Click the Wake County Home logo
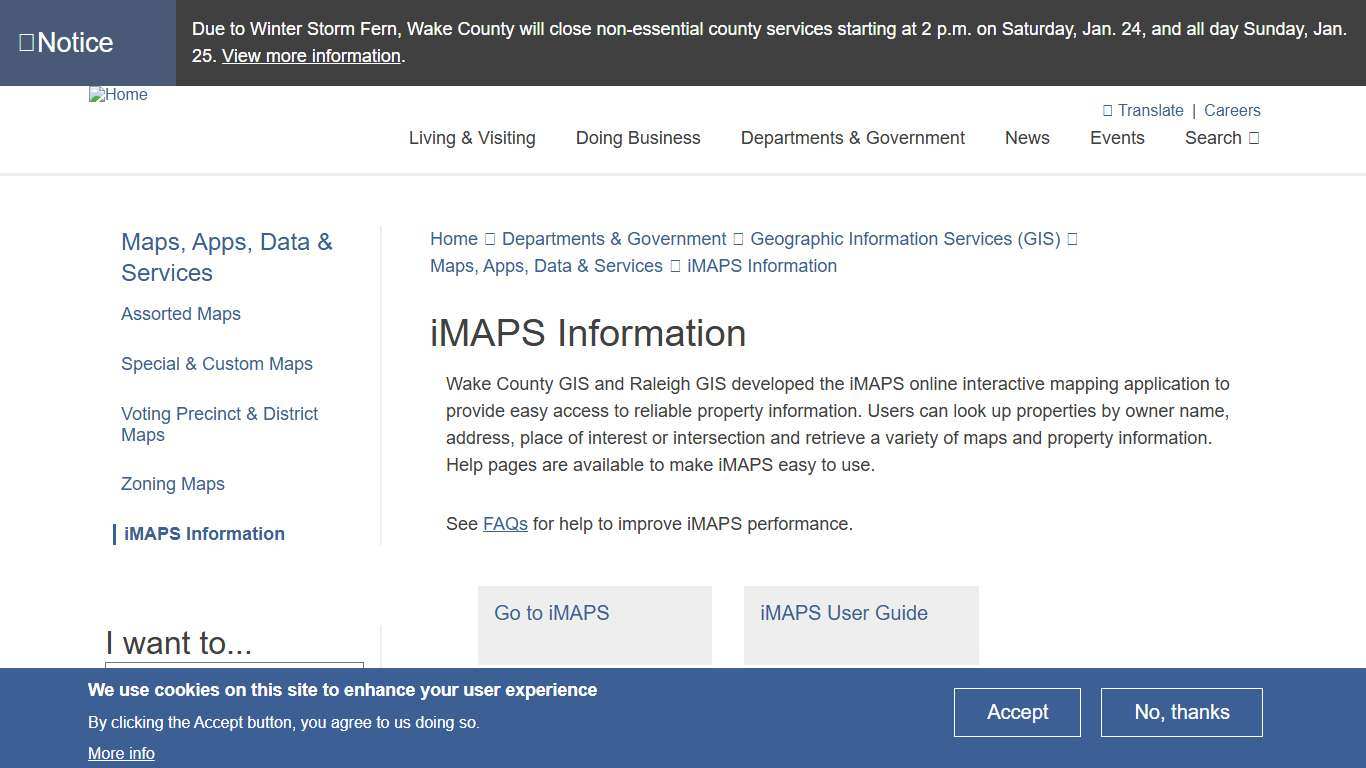Image resolution: width=1366 pixels, height=768 pixels. tap(118, 95)
